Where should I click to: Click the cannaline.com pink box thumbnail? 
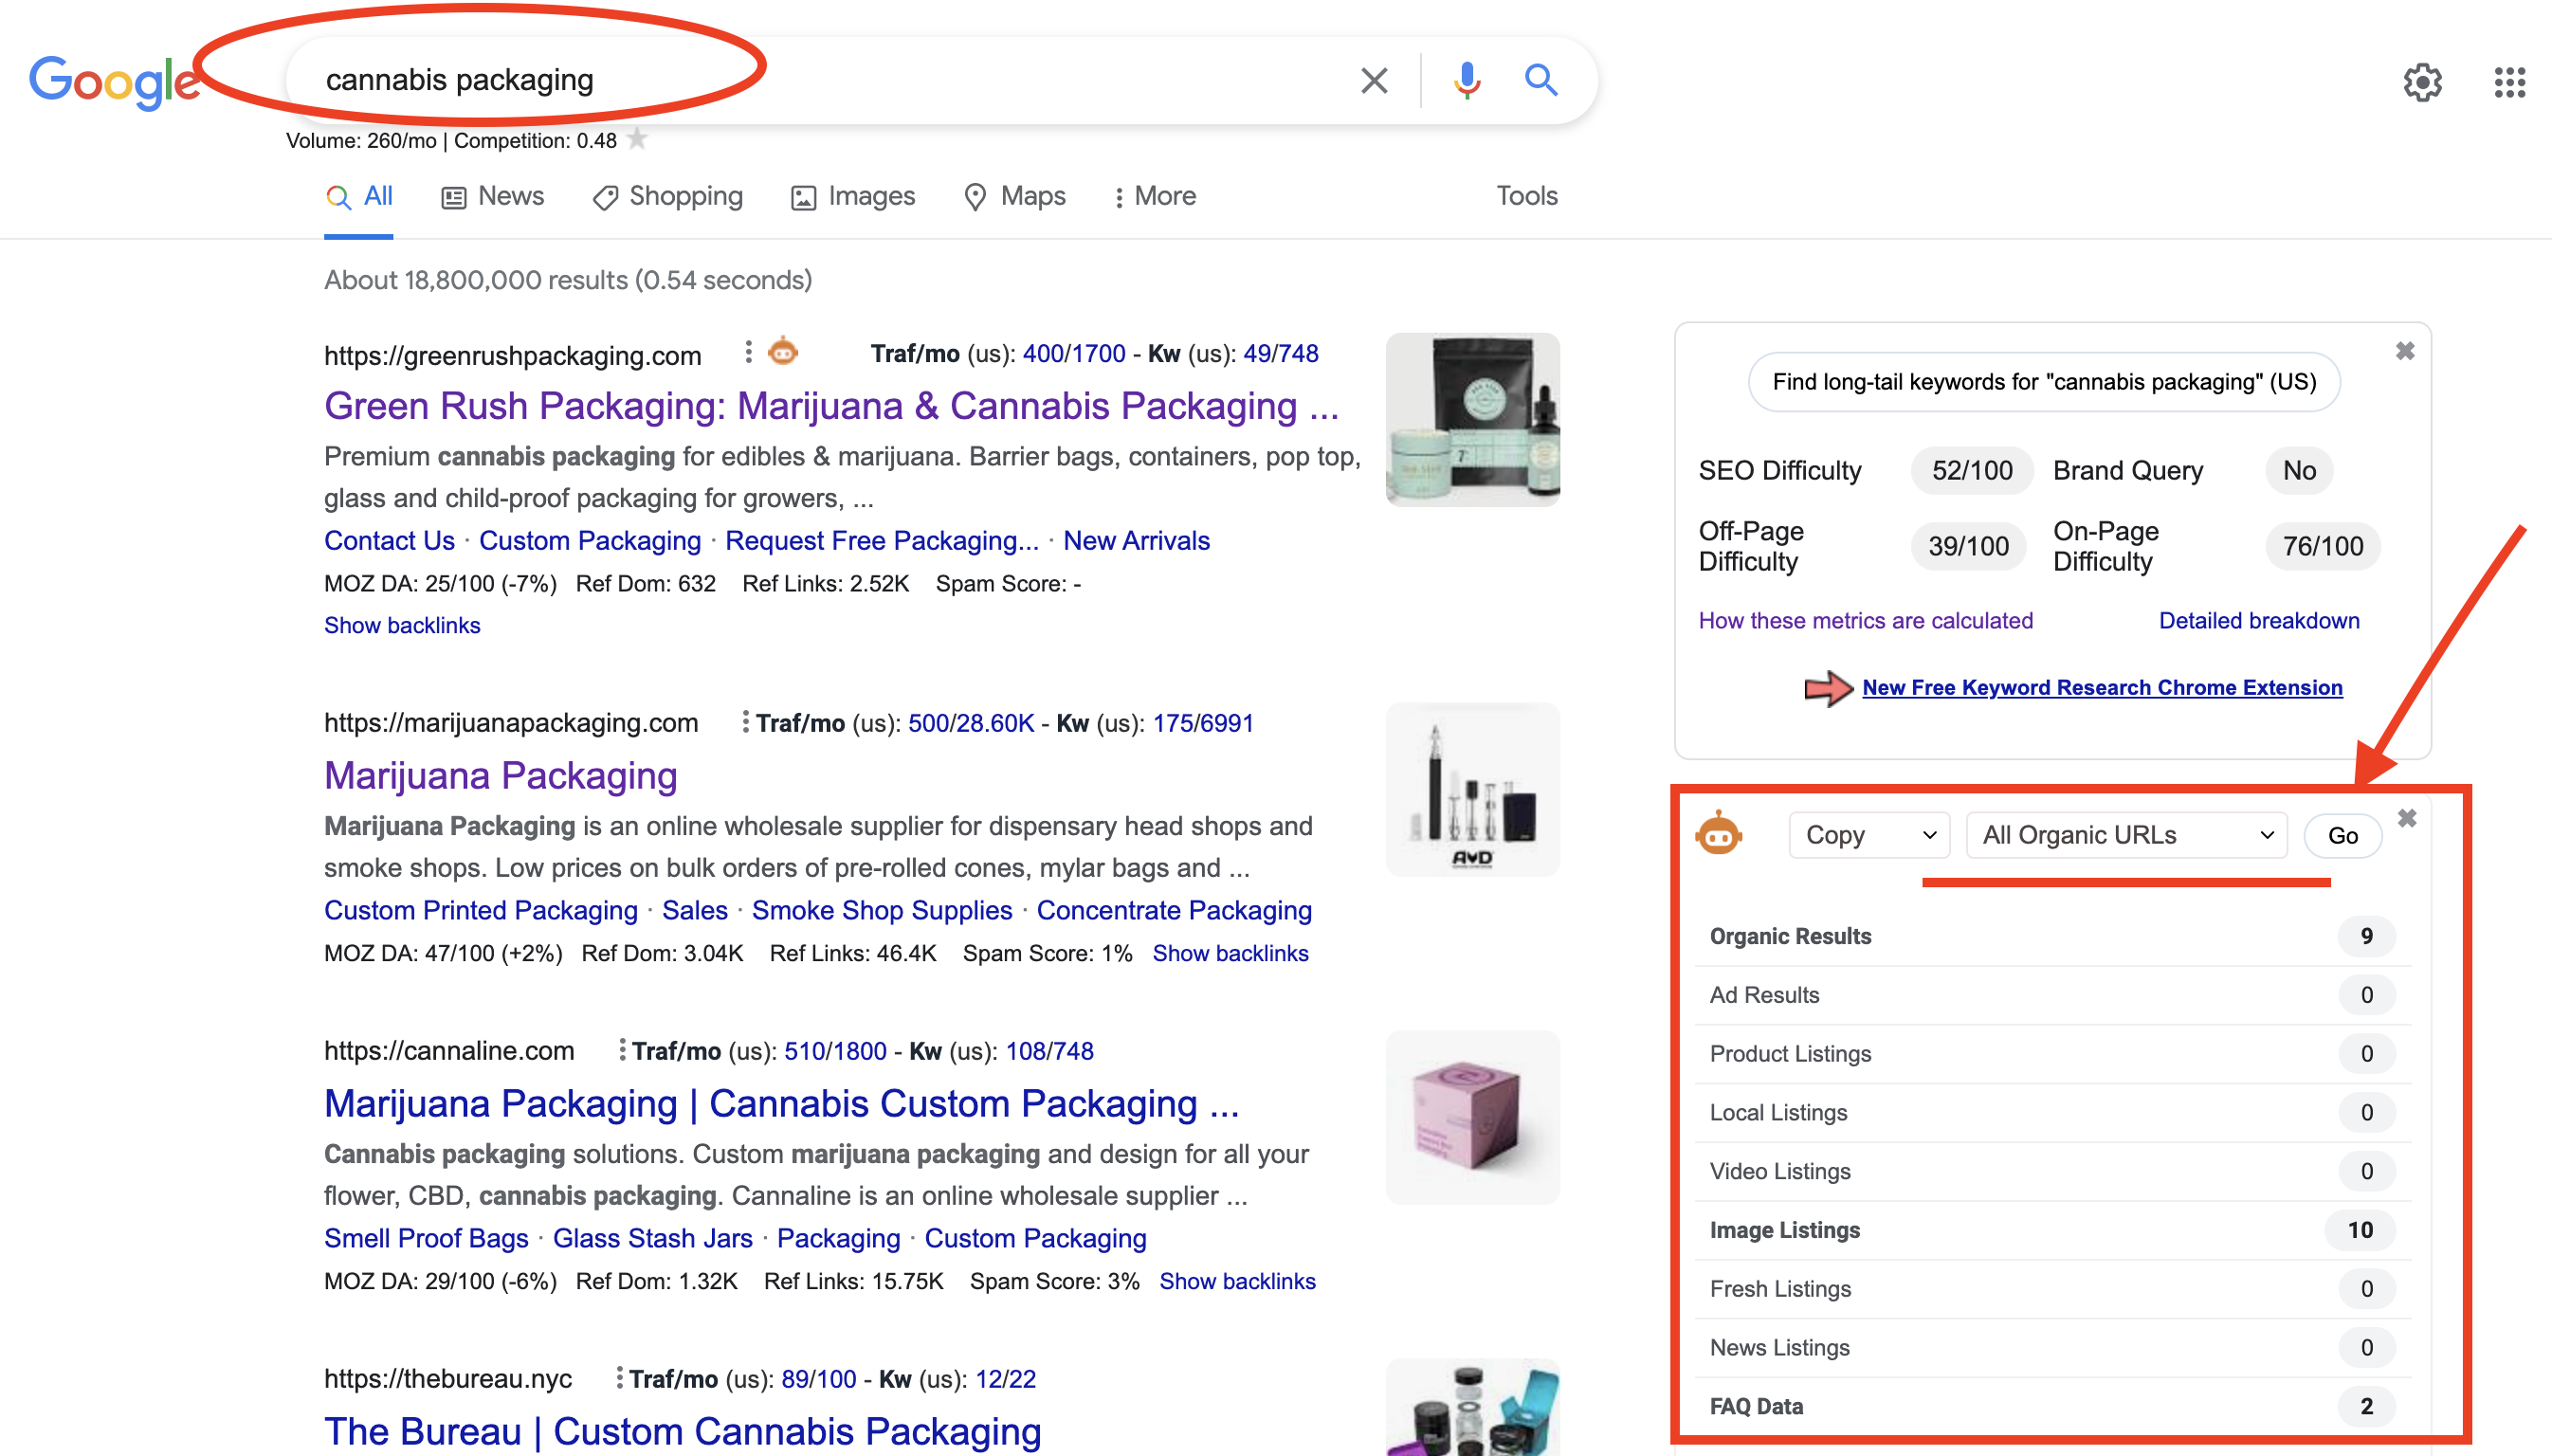pos(1472,1117)
